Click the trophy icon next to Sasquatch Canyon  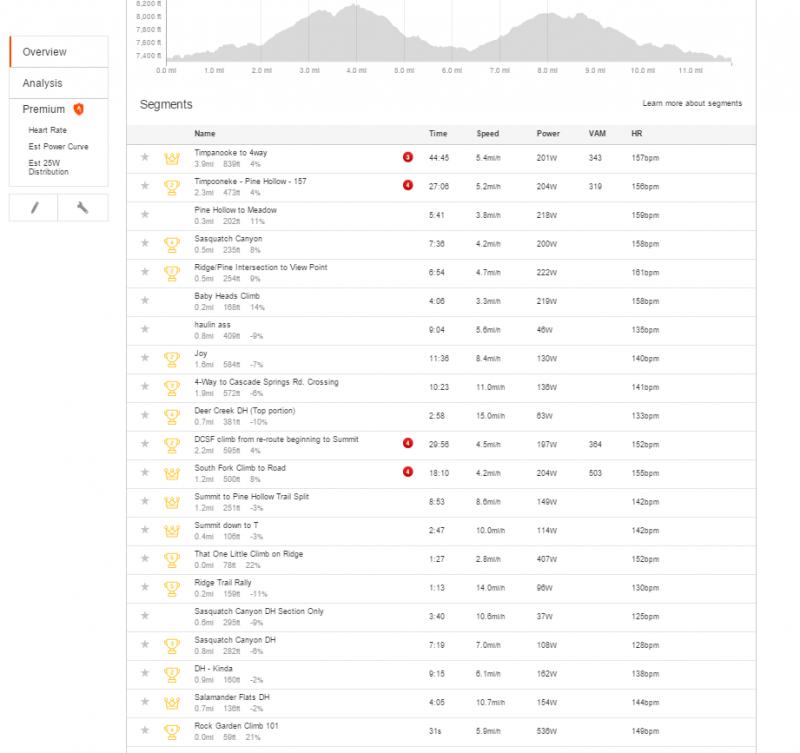[x=172, y=244]
